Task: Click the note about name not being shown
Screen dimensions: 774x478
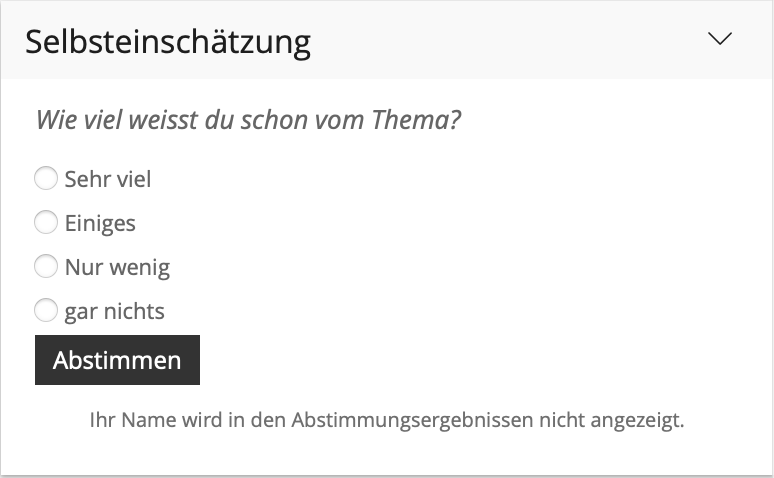Action: pyautogui.click(x=387, y=420)
